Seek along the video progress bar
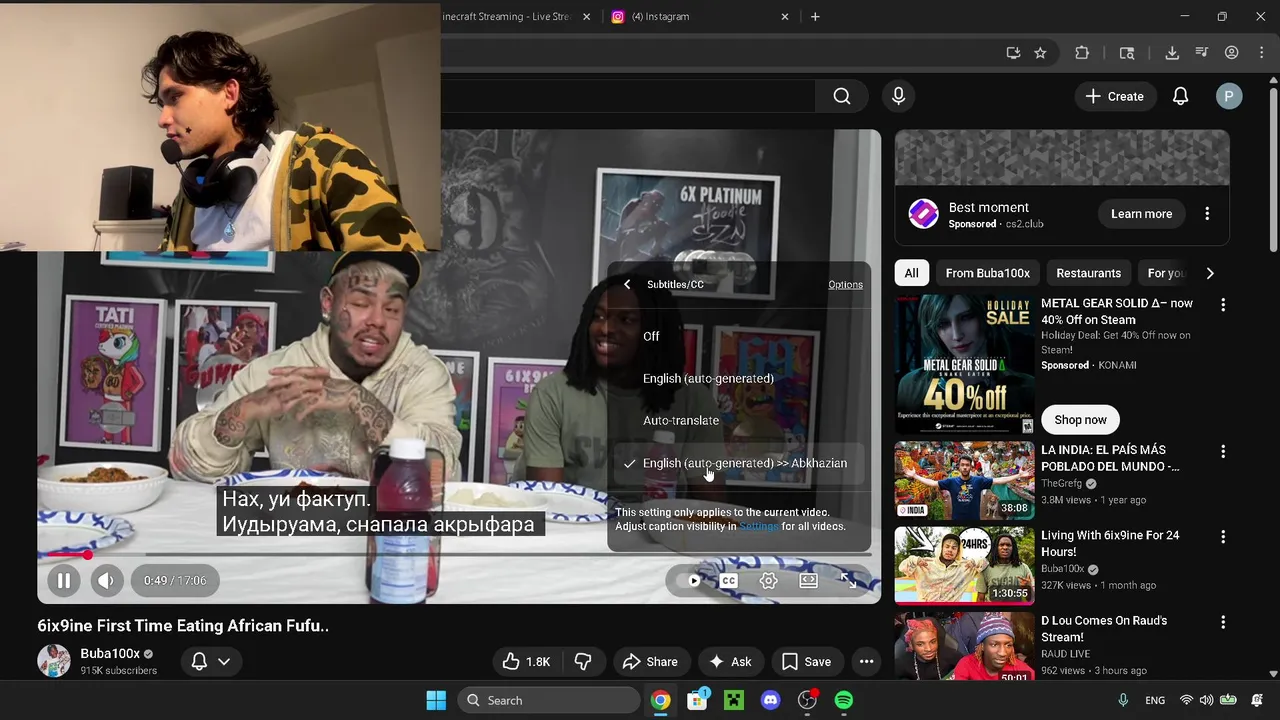Viewport: 1280px width, 720px height. coord(459,554)
